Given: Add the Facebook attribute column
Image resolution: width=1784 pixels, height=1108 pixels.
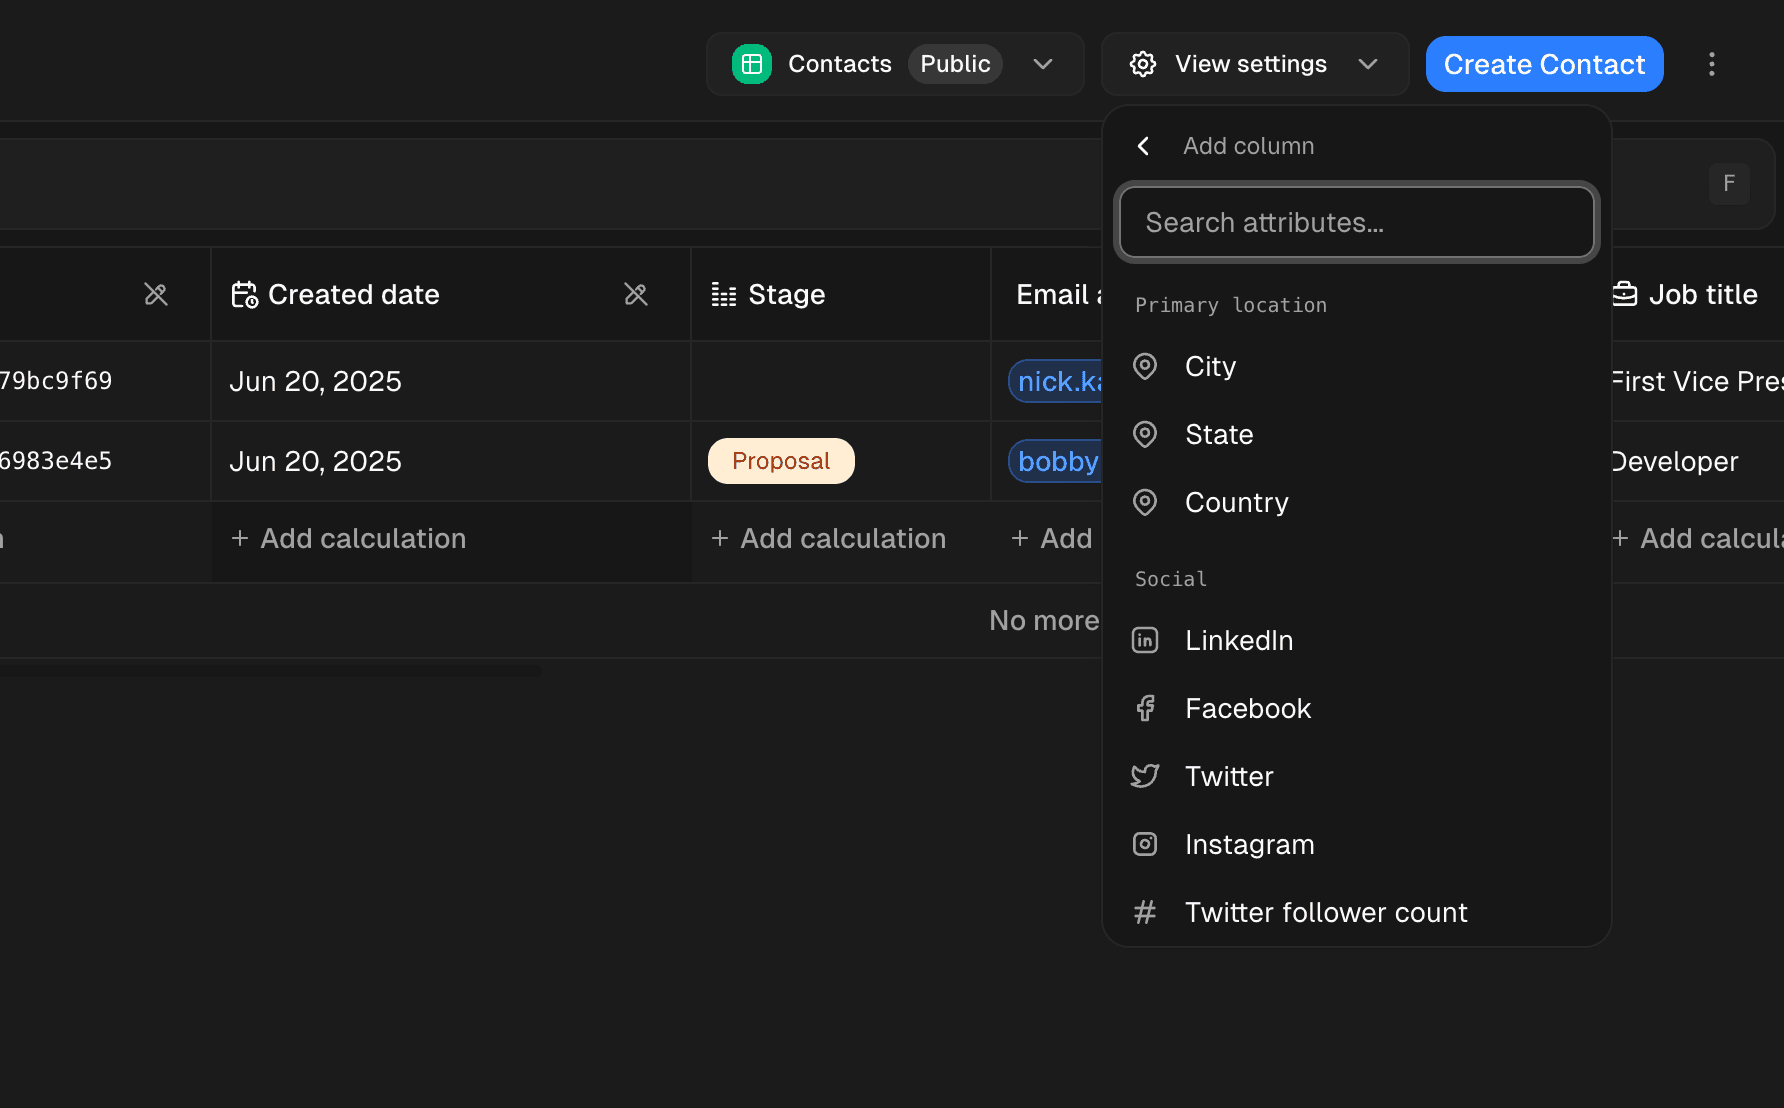Looking at the screenshot, I should pyautogui.click(x=1247, y=708).
